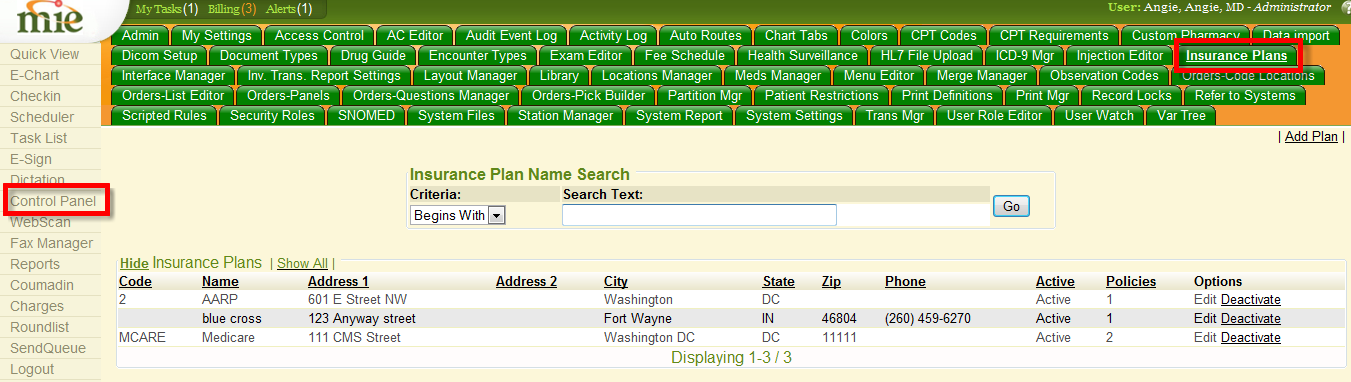Edit the blue cross plan
The height and width of the screenshot is (382, 1351).
(x=1205, y=319)
